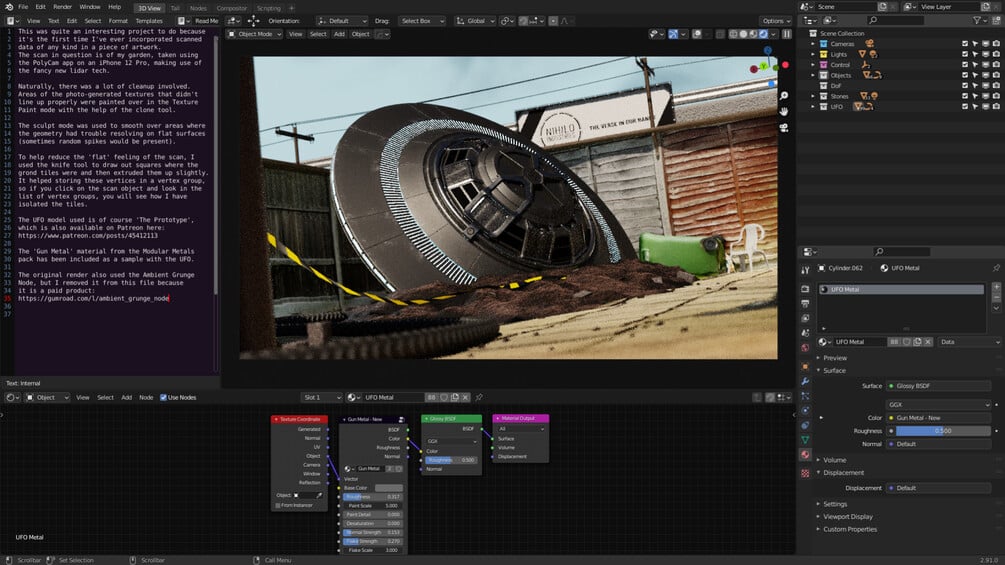Image resolution: width=1005 pixels, height=565 pixels.
Task: Open the Global transform orientation dropdown
Action: [476, 20]
